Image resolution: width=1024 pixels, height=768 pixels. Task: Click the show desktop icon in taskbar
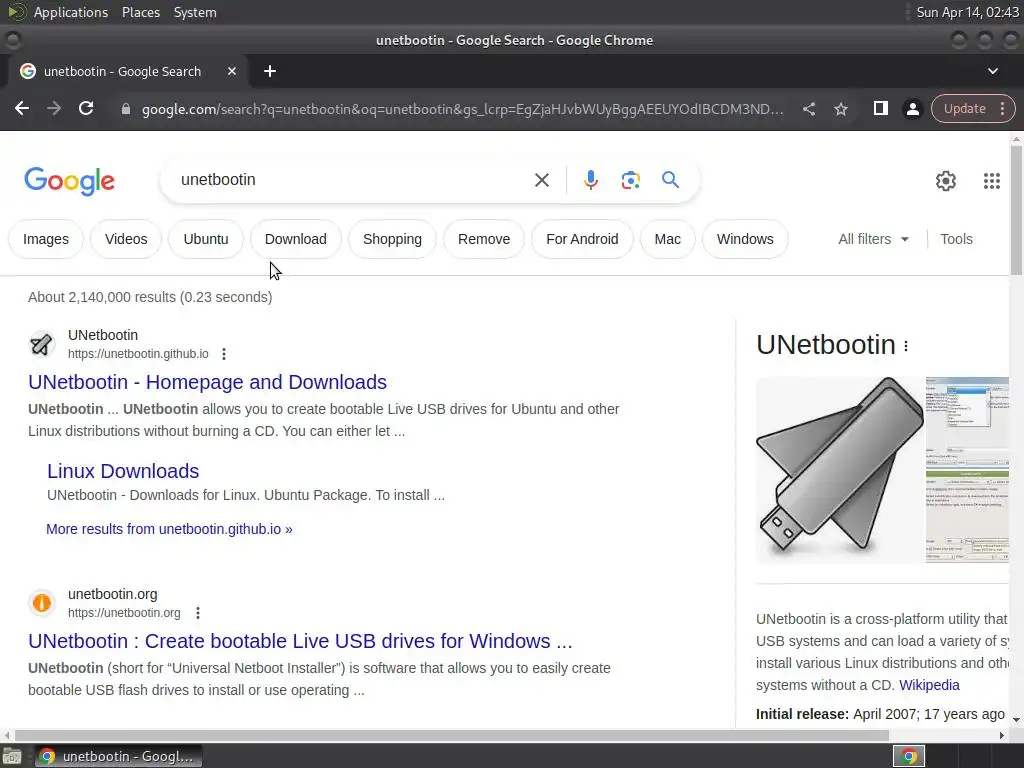pos(12,756)
